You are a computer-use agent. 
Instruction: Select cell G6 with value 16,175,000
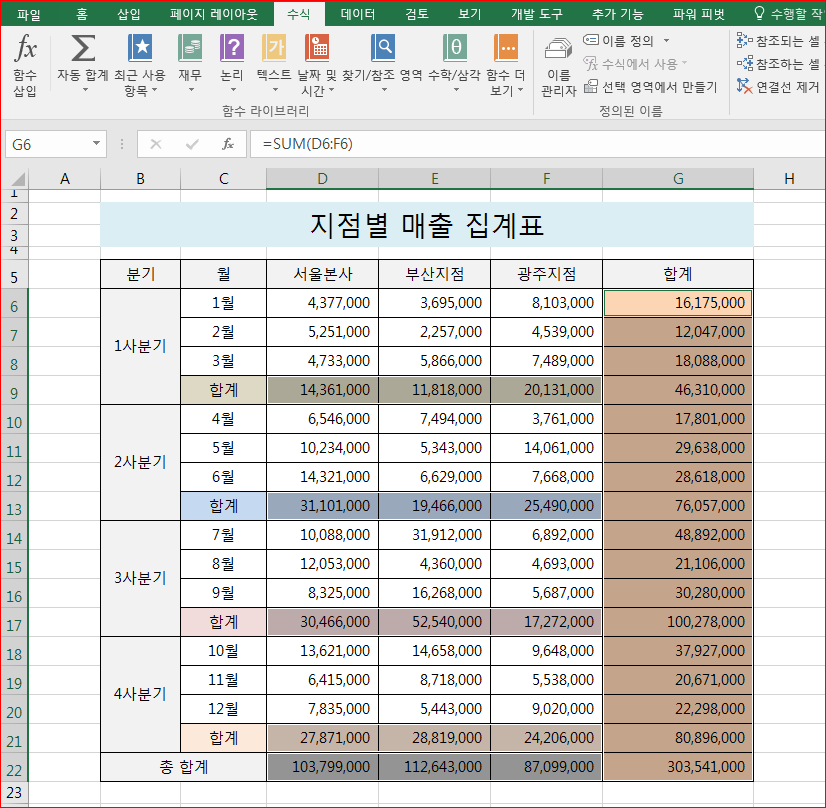678,303
